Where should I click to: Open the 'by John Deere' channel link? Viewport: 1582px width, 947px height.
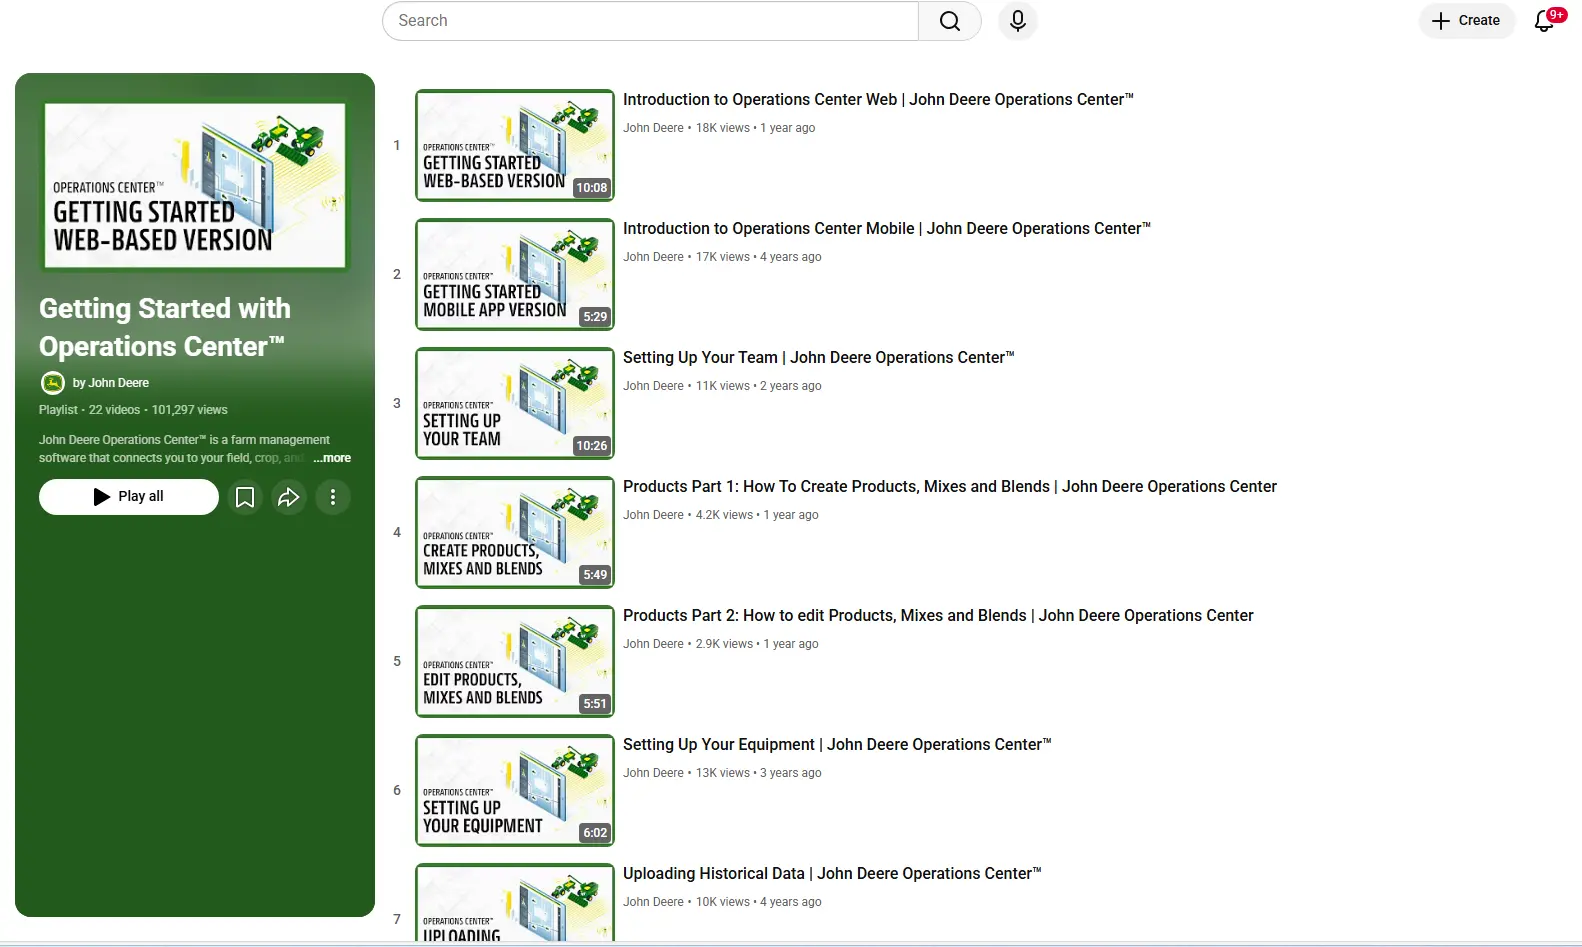(x=110, y=383)
